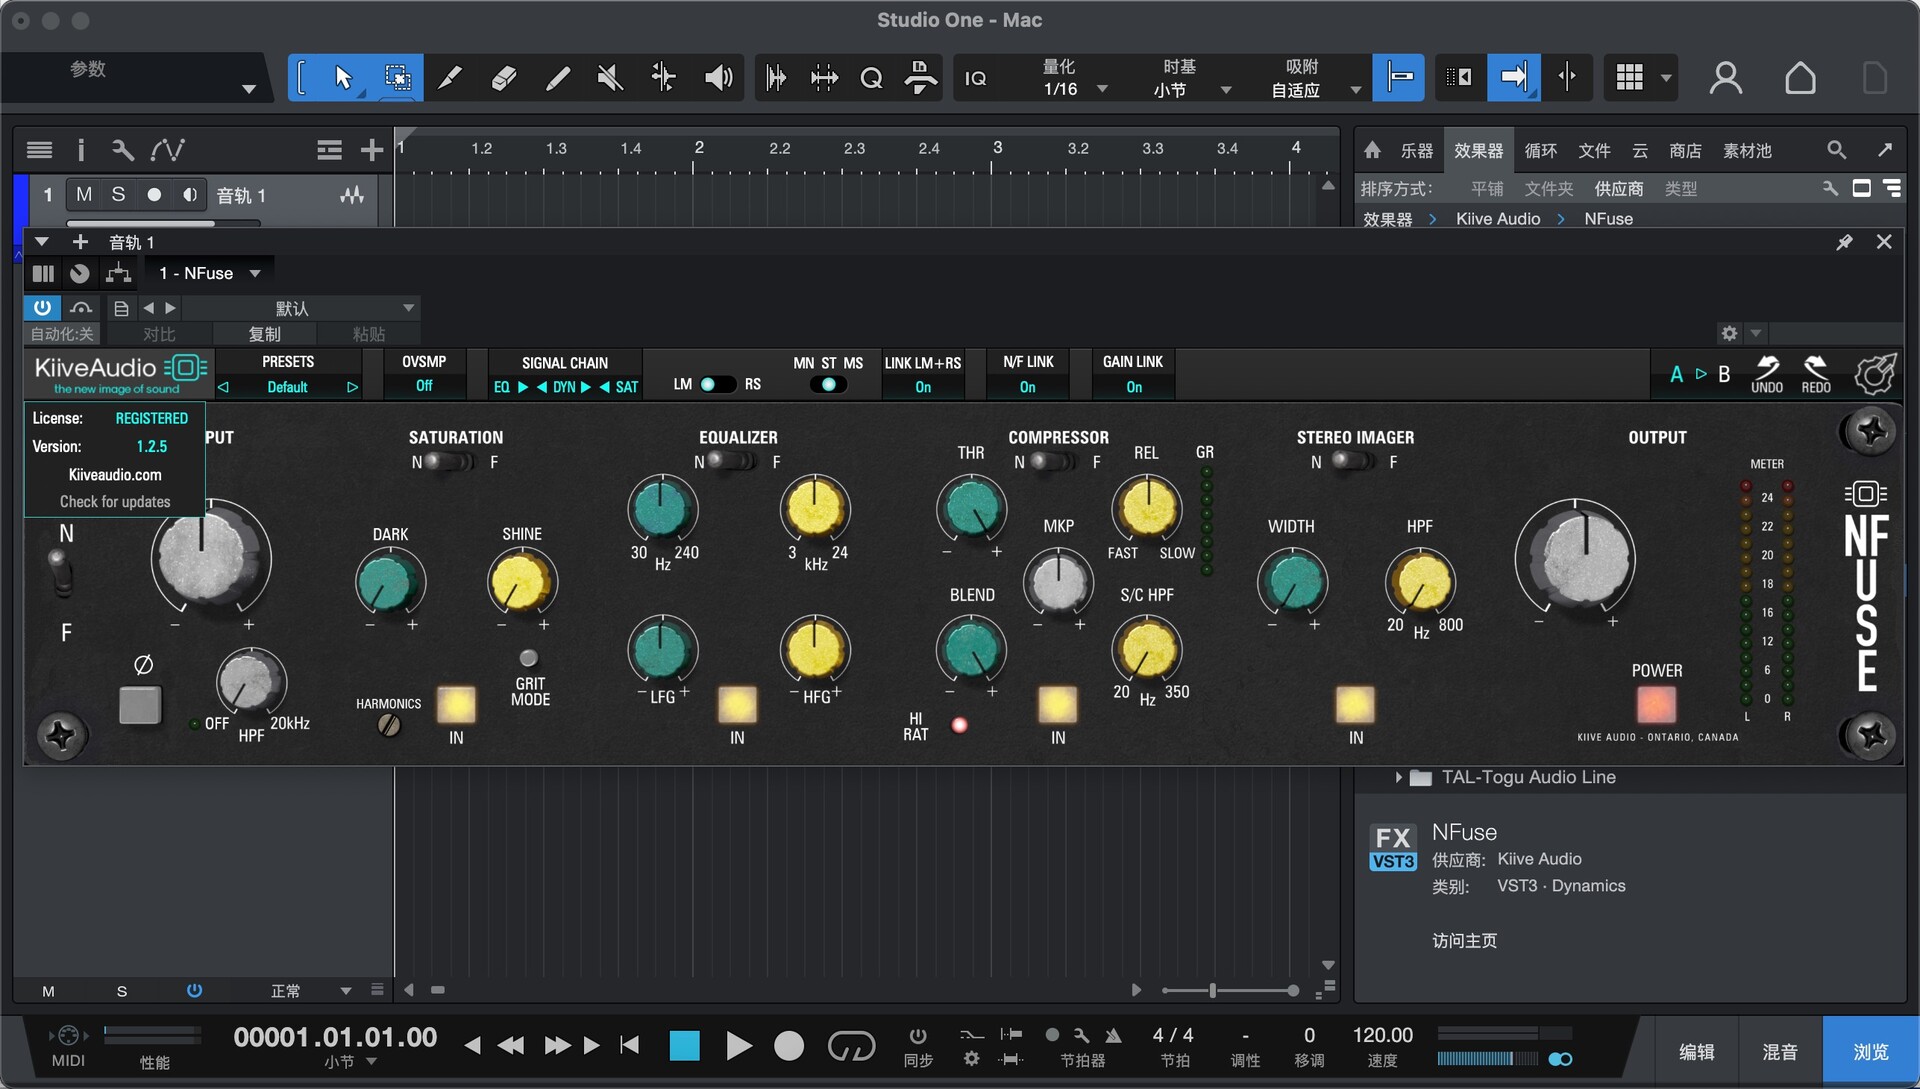Toggle the loop playback button
Image resolution: width=1920 pixels, height=1089 pixels.
851,1046
